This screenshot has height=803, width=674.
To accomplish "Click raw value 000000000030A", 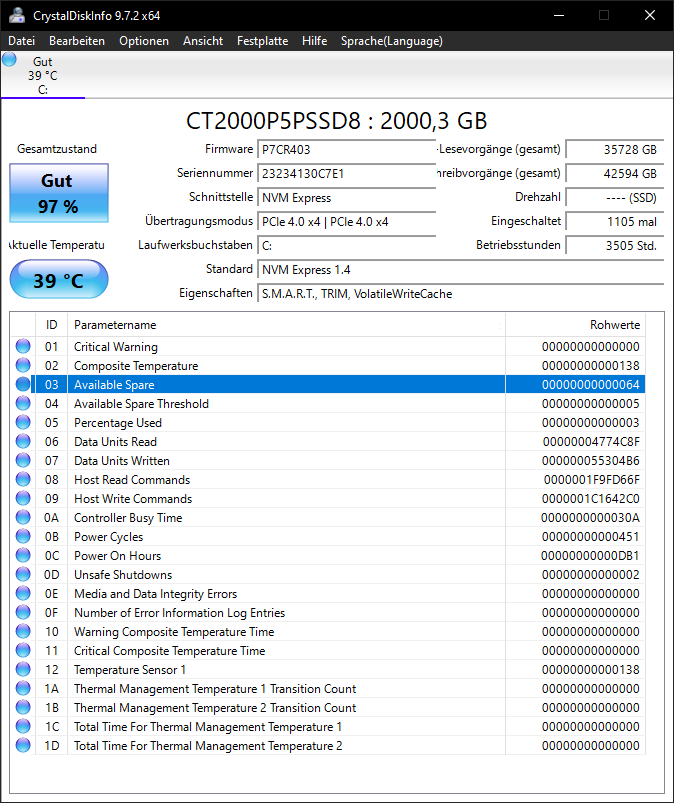I will tap(590, 518).
